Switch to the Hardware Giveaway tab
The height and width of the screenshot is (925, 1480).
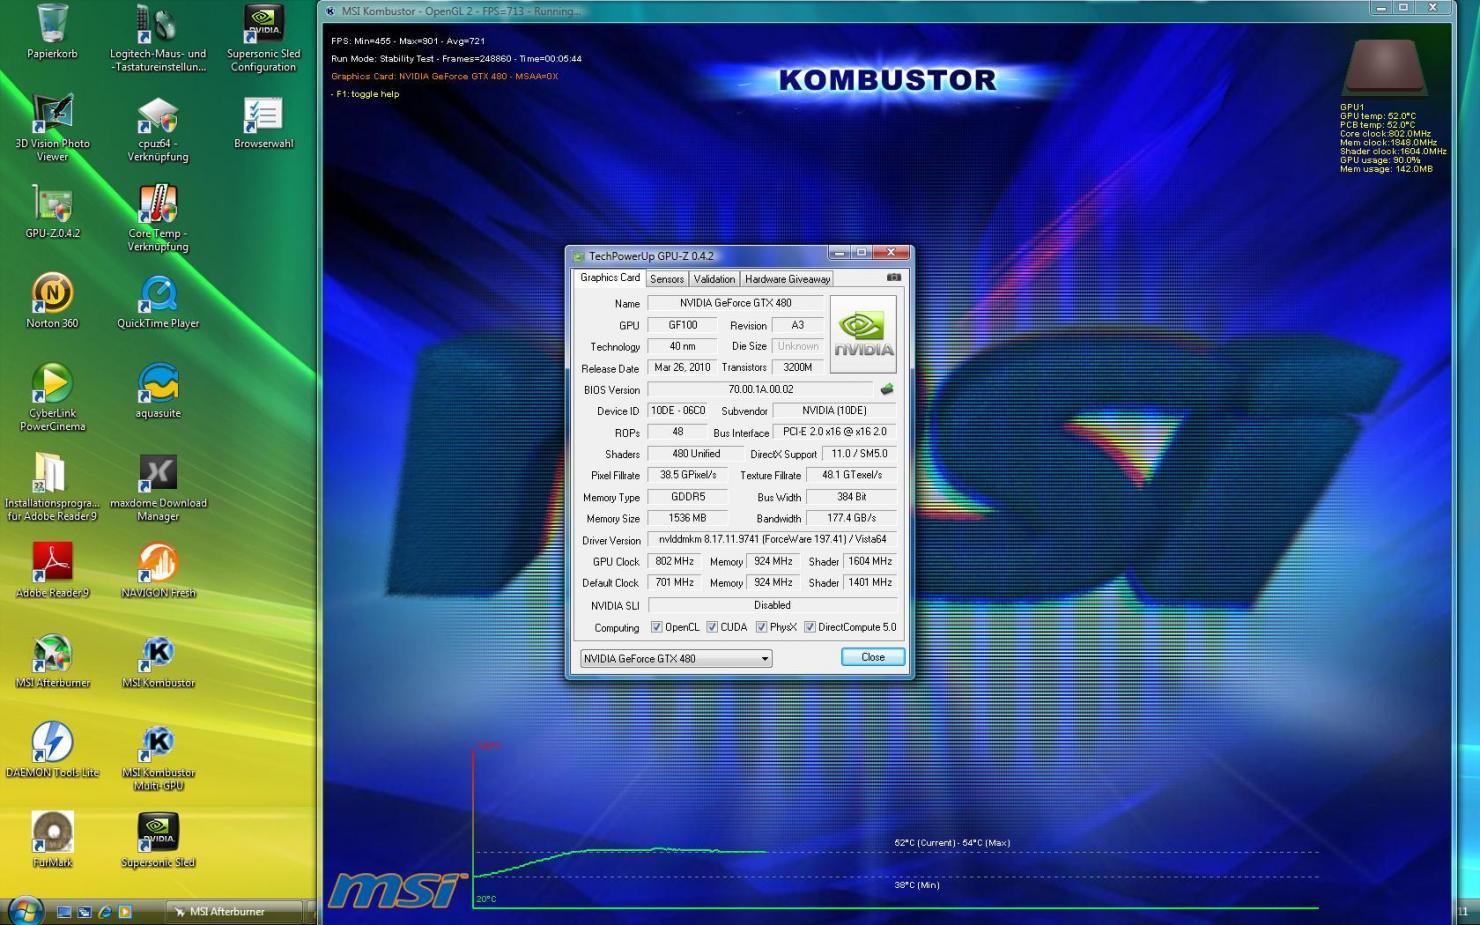[787, 279]
